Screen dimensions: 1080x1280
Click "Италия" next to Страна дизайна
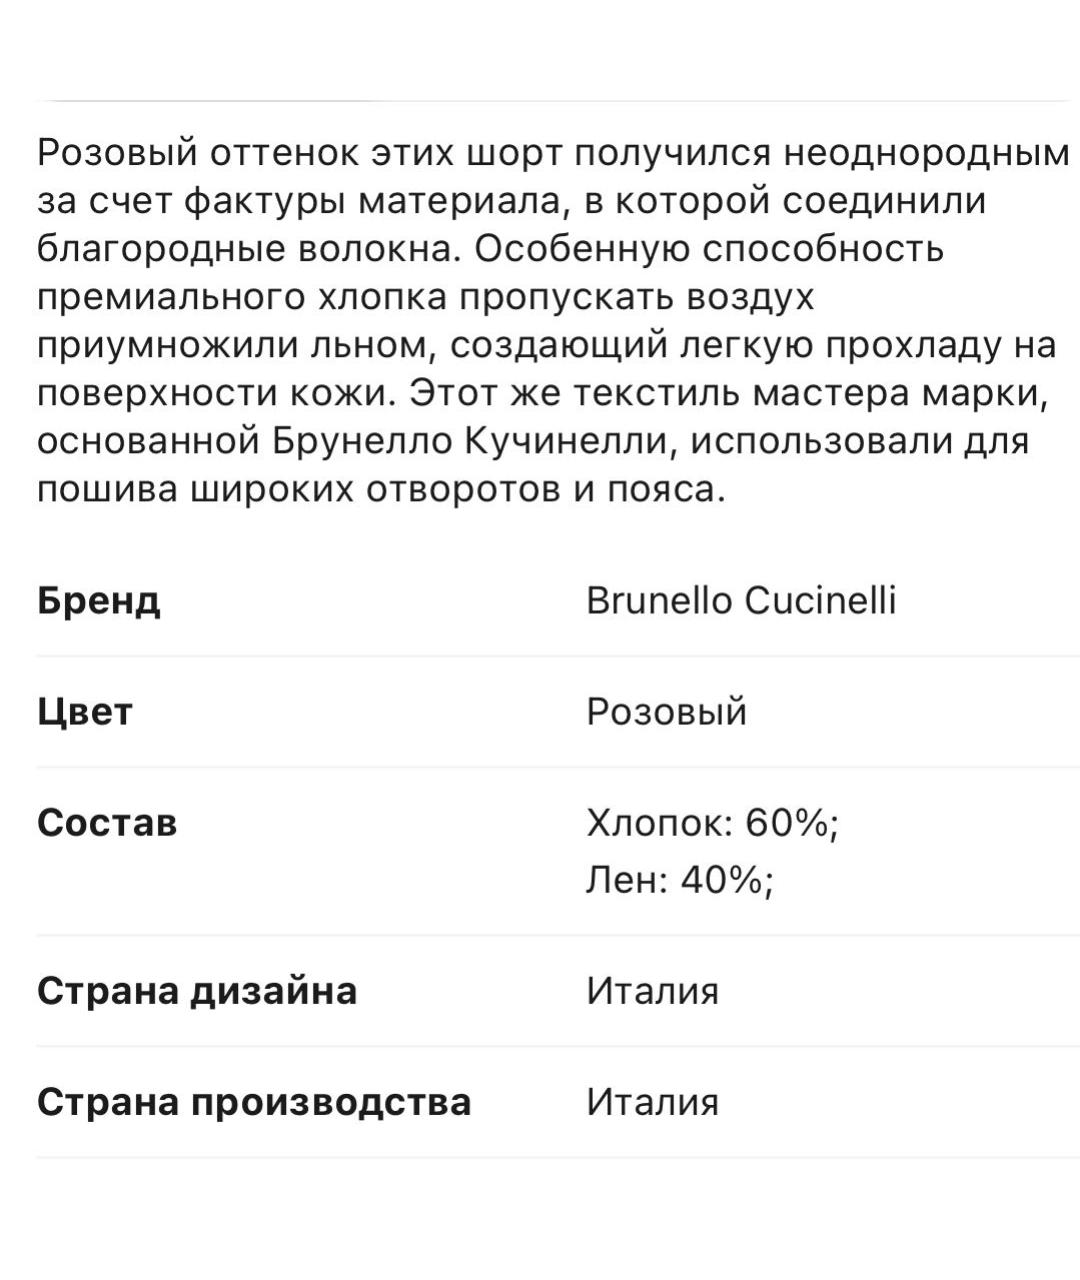pos(652,991)
